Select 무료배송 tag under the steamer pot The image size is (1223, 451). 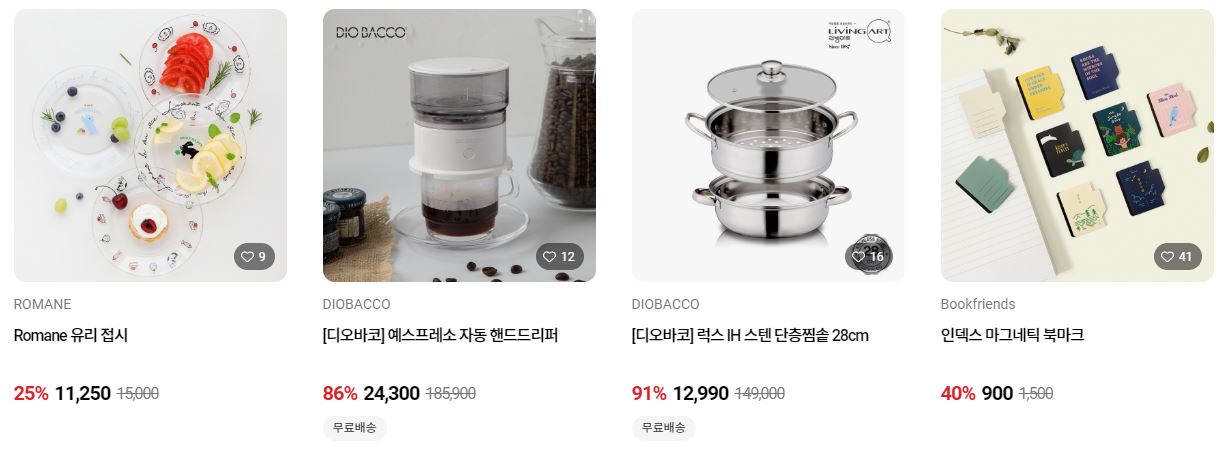[x=664, y=428]
